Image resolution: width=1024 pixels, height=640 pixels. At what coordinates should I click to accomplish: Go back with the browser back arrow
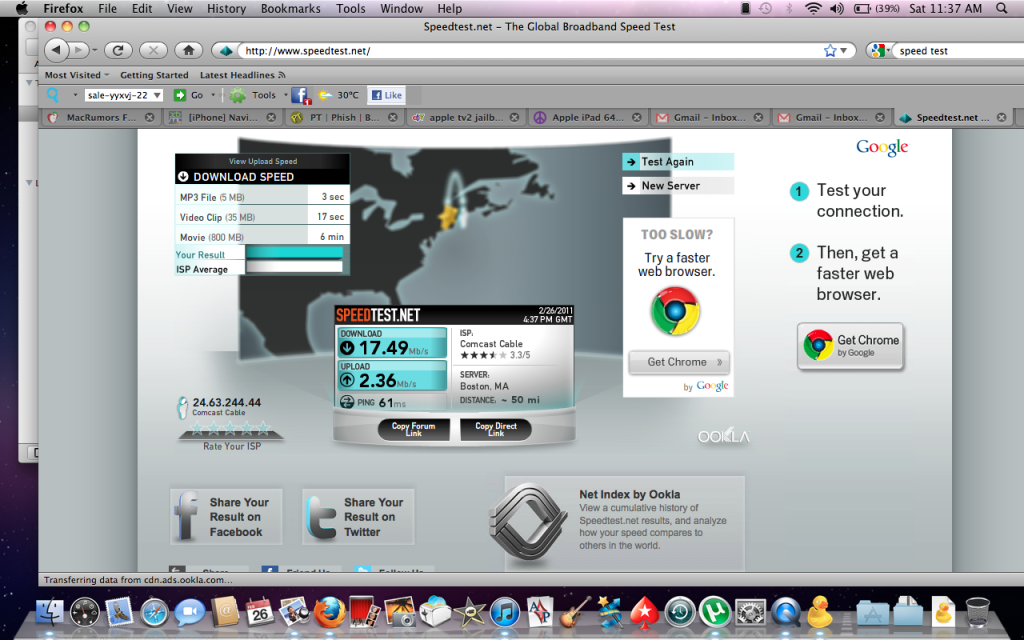click(56, 50)
